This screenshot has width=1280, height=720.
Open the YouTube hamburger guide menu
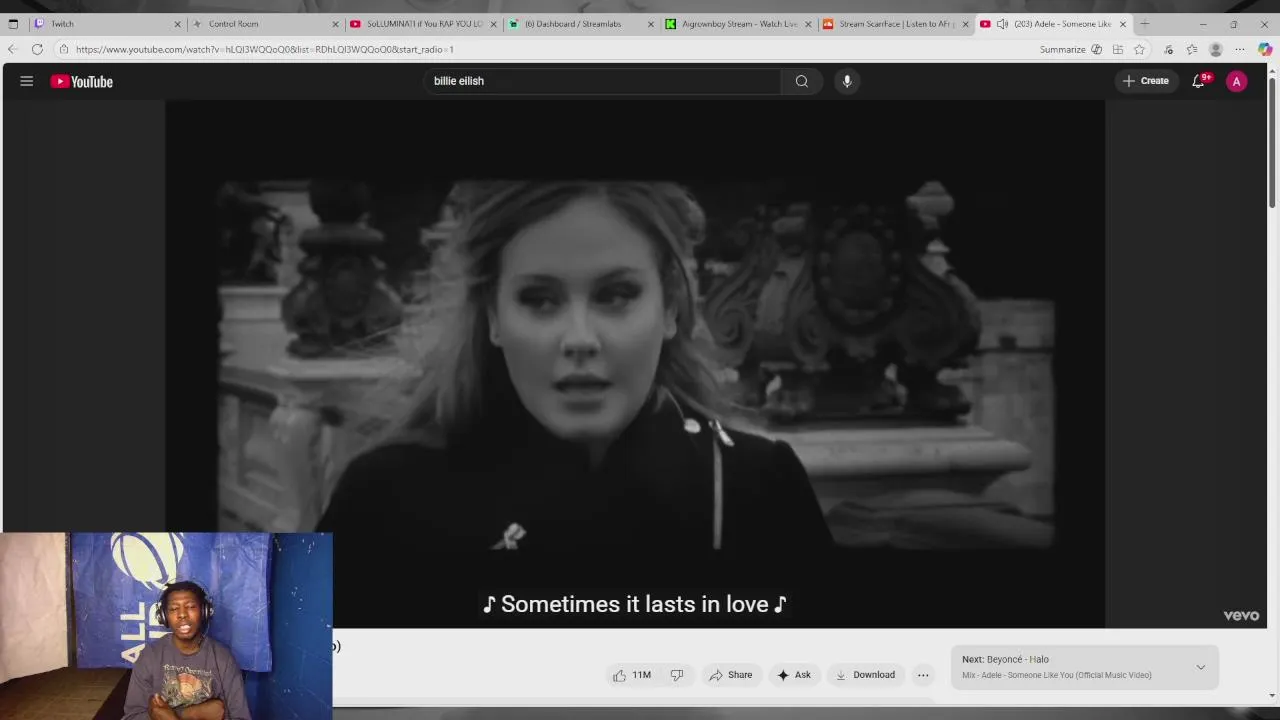pos(27,81)
